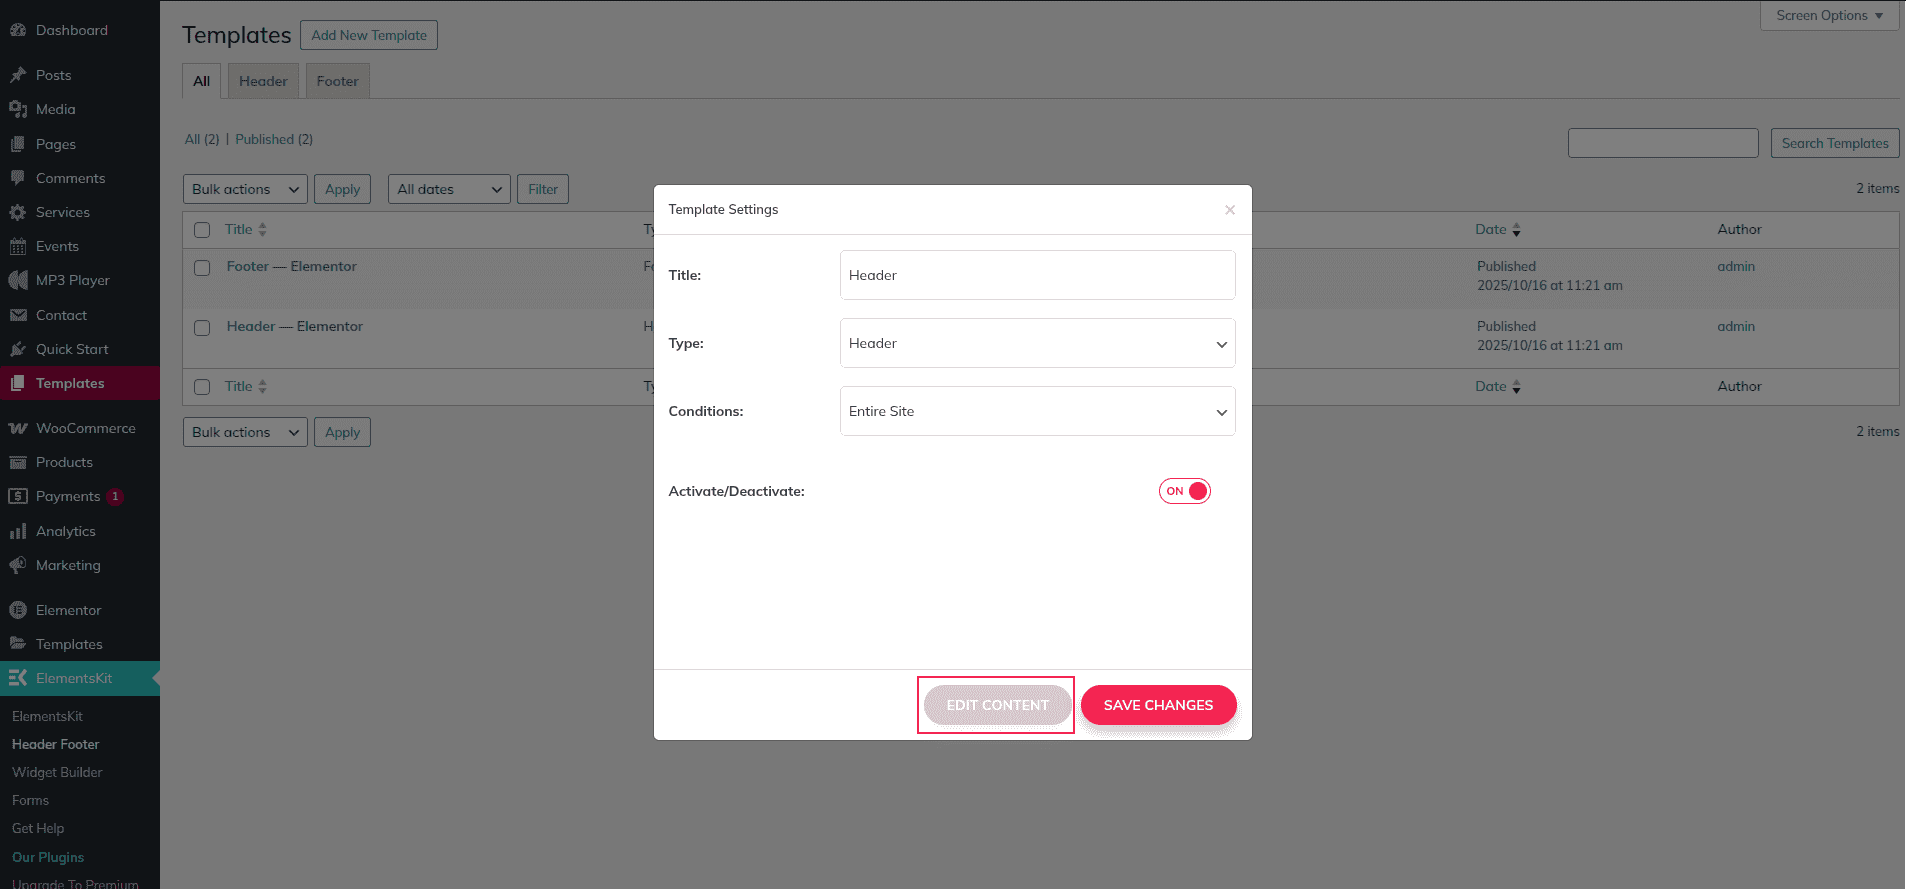Click the Posts pushpin icon
This screenshot has width=1906, height=889.
click(x=18, y=75)
